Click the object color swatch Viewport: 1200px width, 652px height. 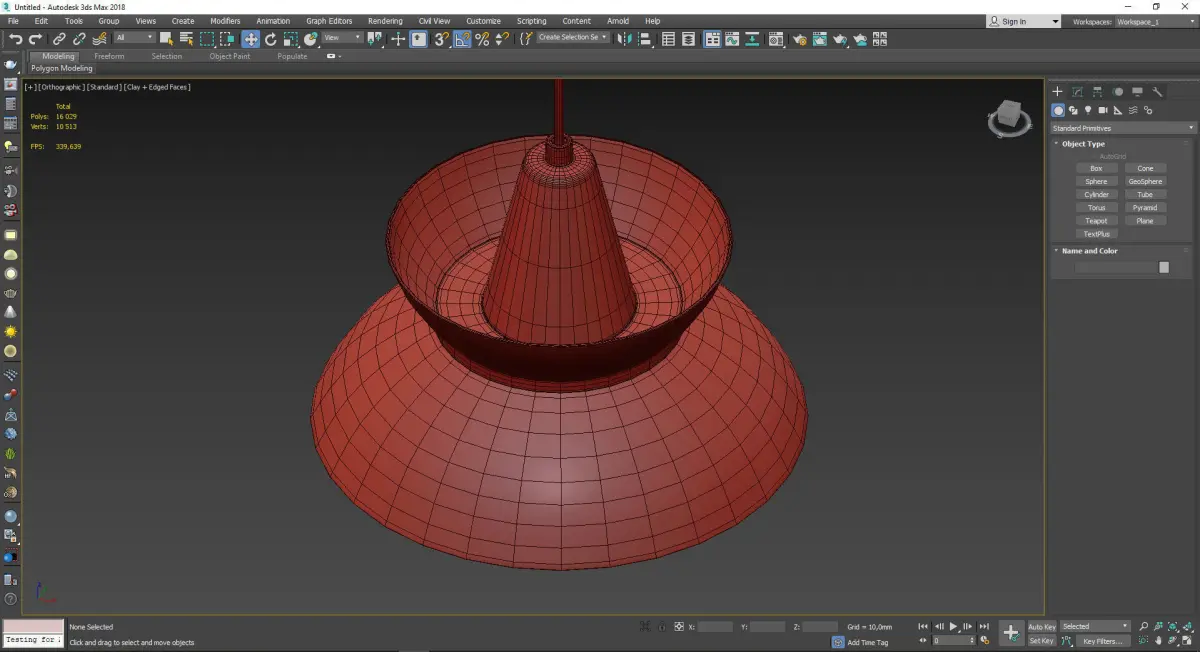(x=1164, y=267)
